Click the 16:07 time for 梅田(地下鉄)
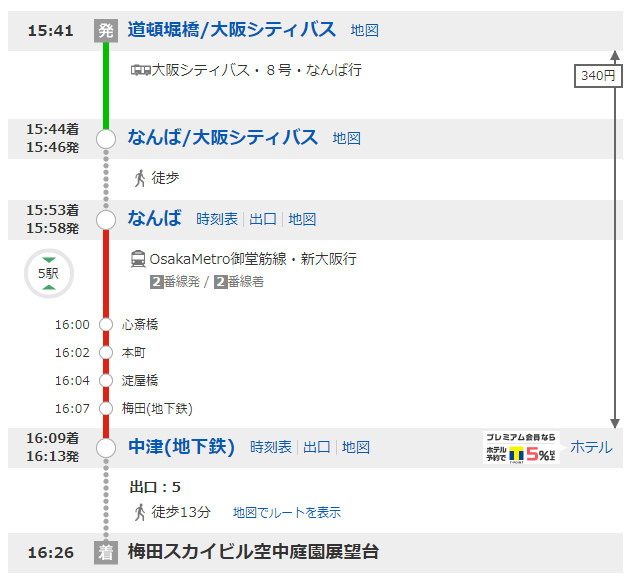The width and height of the screenshot is (633, 584). 72,408
